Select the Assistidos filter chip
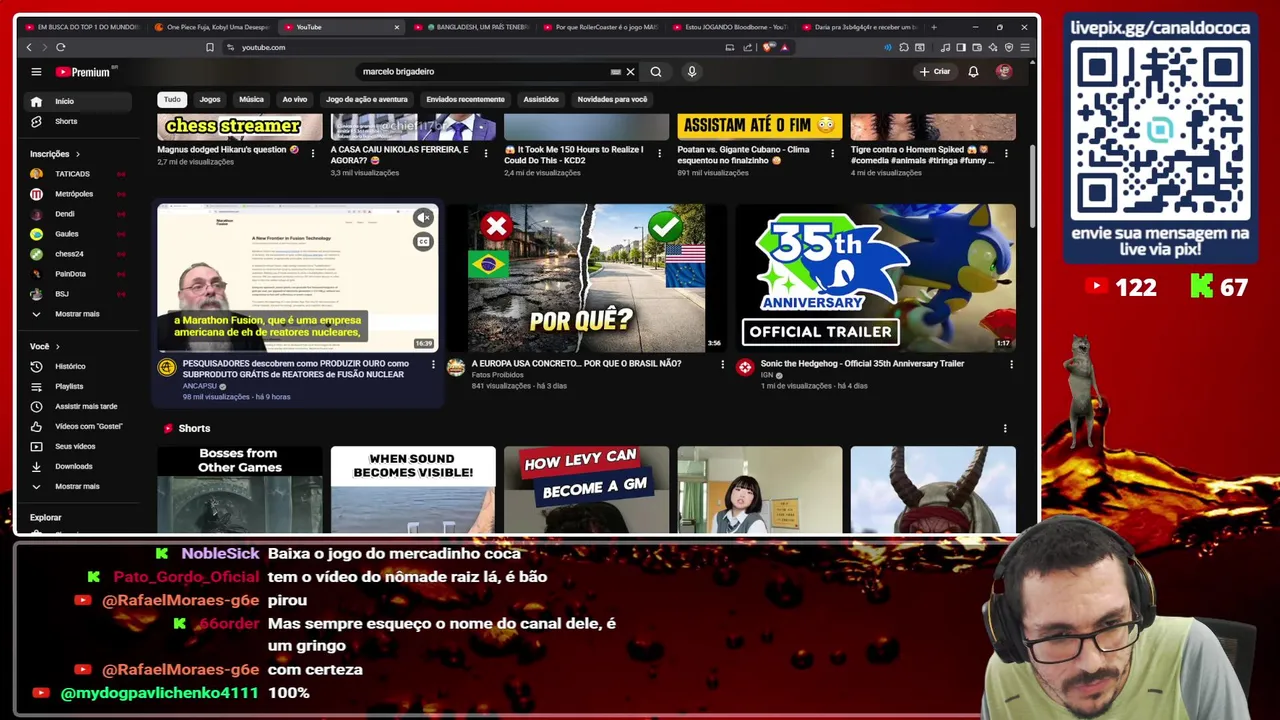Viewport: 1280px width, 720px height. pos(541,99)
